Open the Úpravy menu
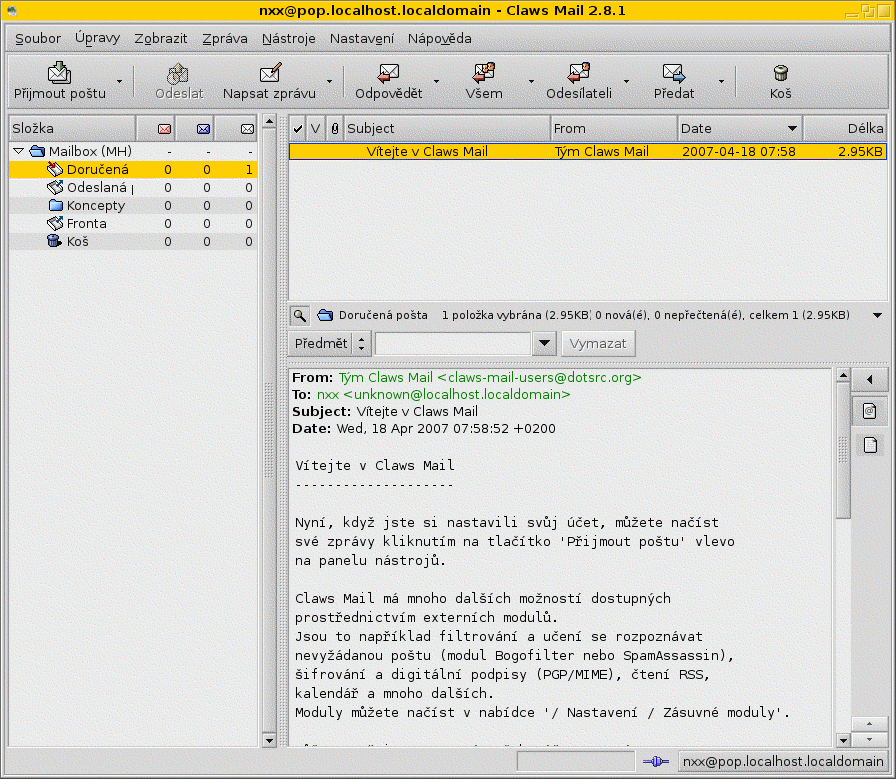896x779 pixels. pos(97,38)
